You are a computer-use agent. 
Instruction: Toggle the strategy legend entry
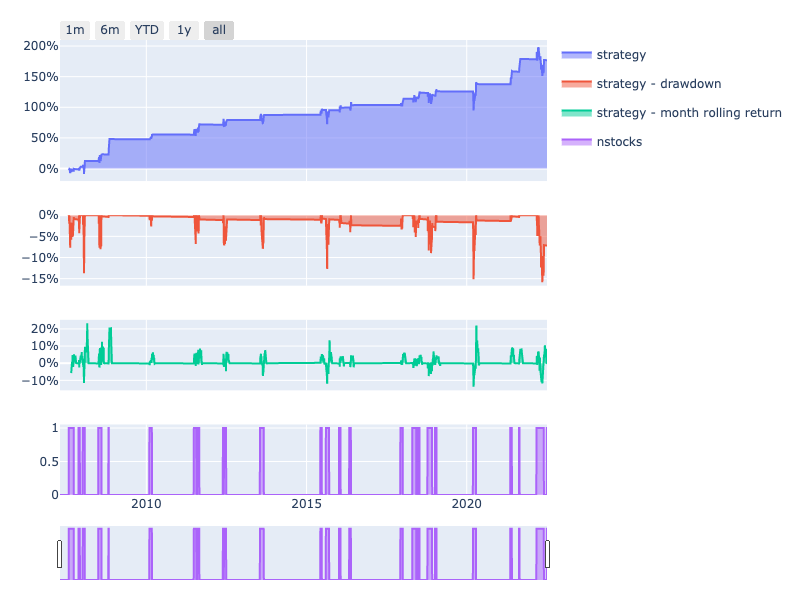(621, 54)
